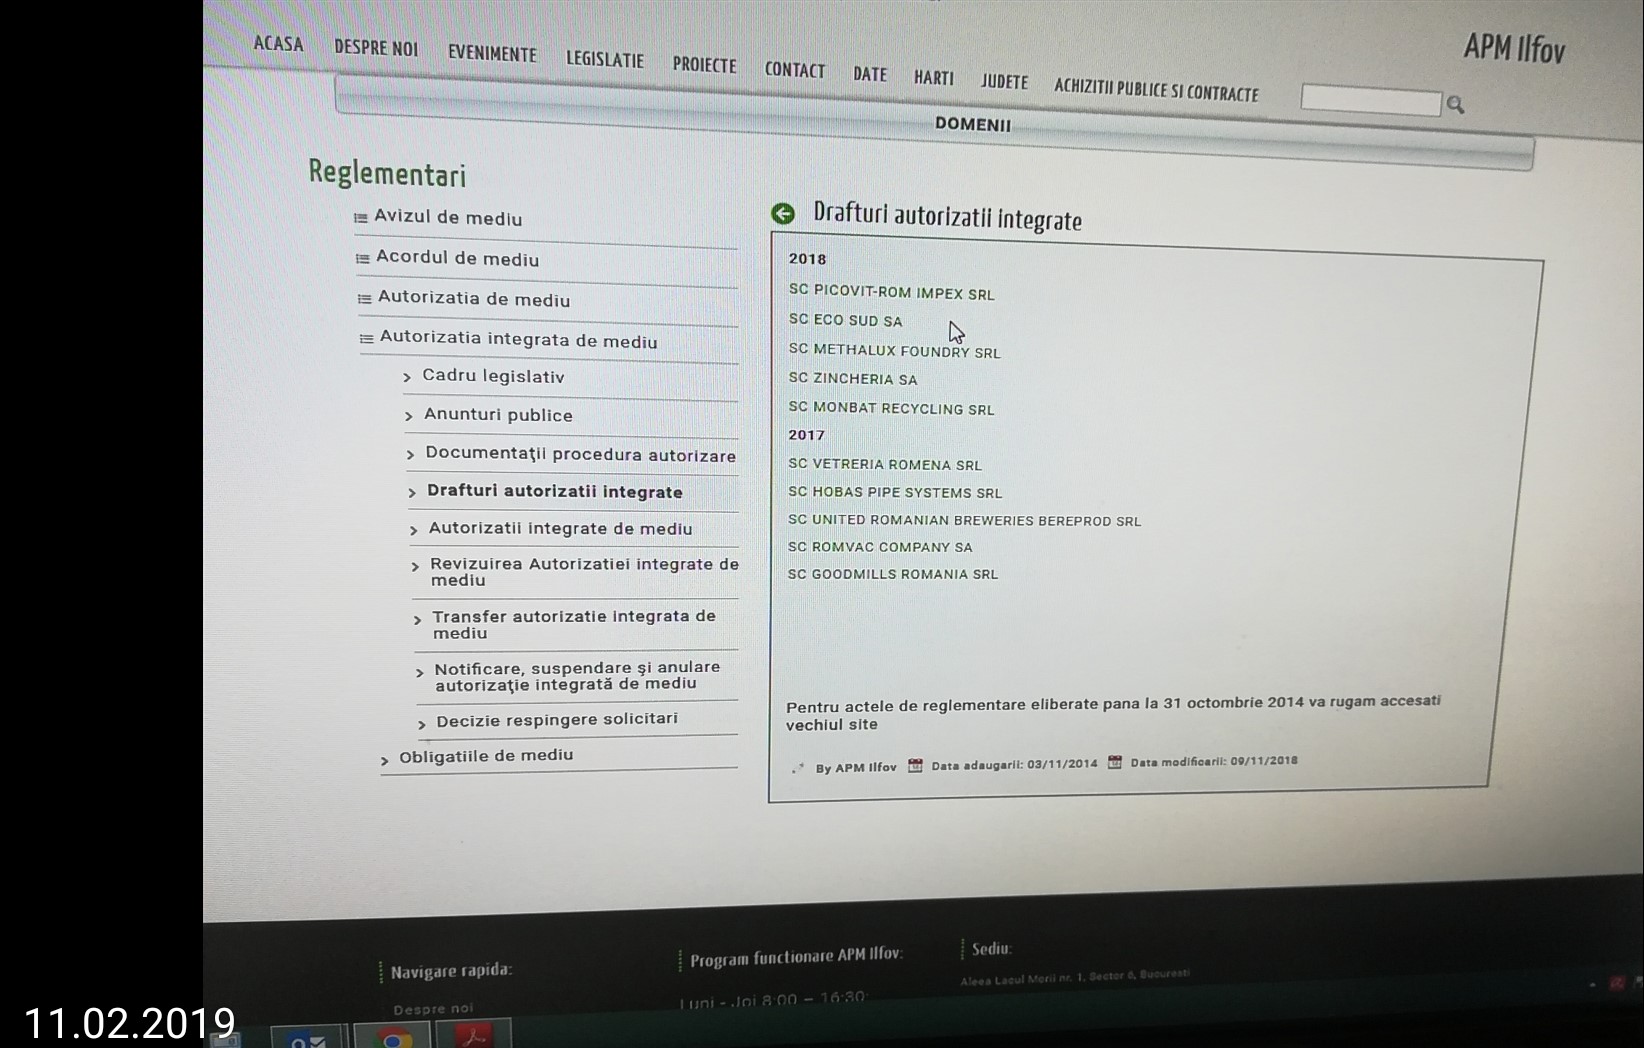
Task: Open Avizul de mediu section
Action: click(448, 217)
